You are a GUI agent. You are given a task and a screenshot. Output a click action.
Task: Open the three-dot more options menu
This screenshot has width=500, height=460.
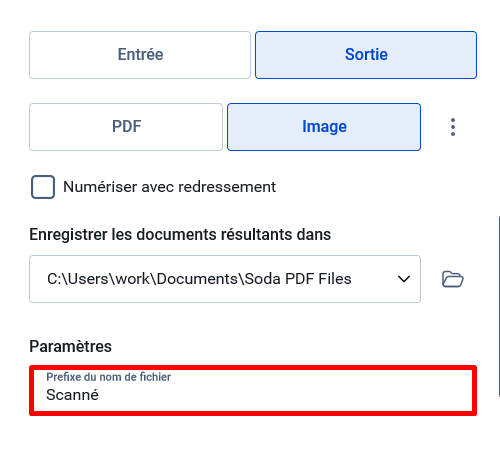[x=453, y=127]
